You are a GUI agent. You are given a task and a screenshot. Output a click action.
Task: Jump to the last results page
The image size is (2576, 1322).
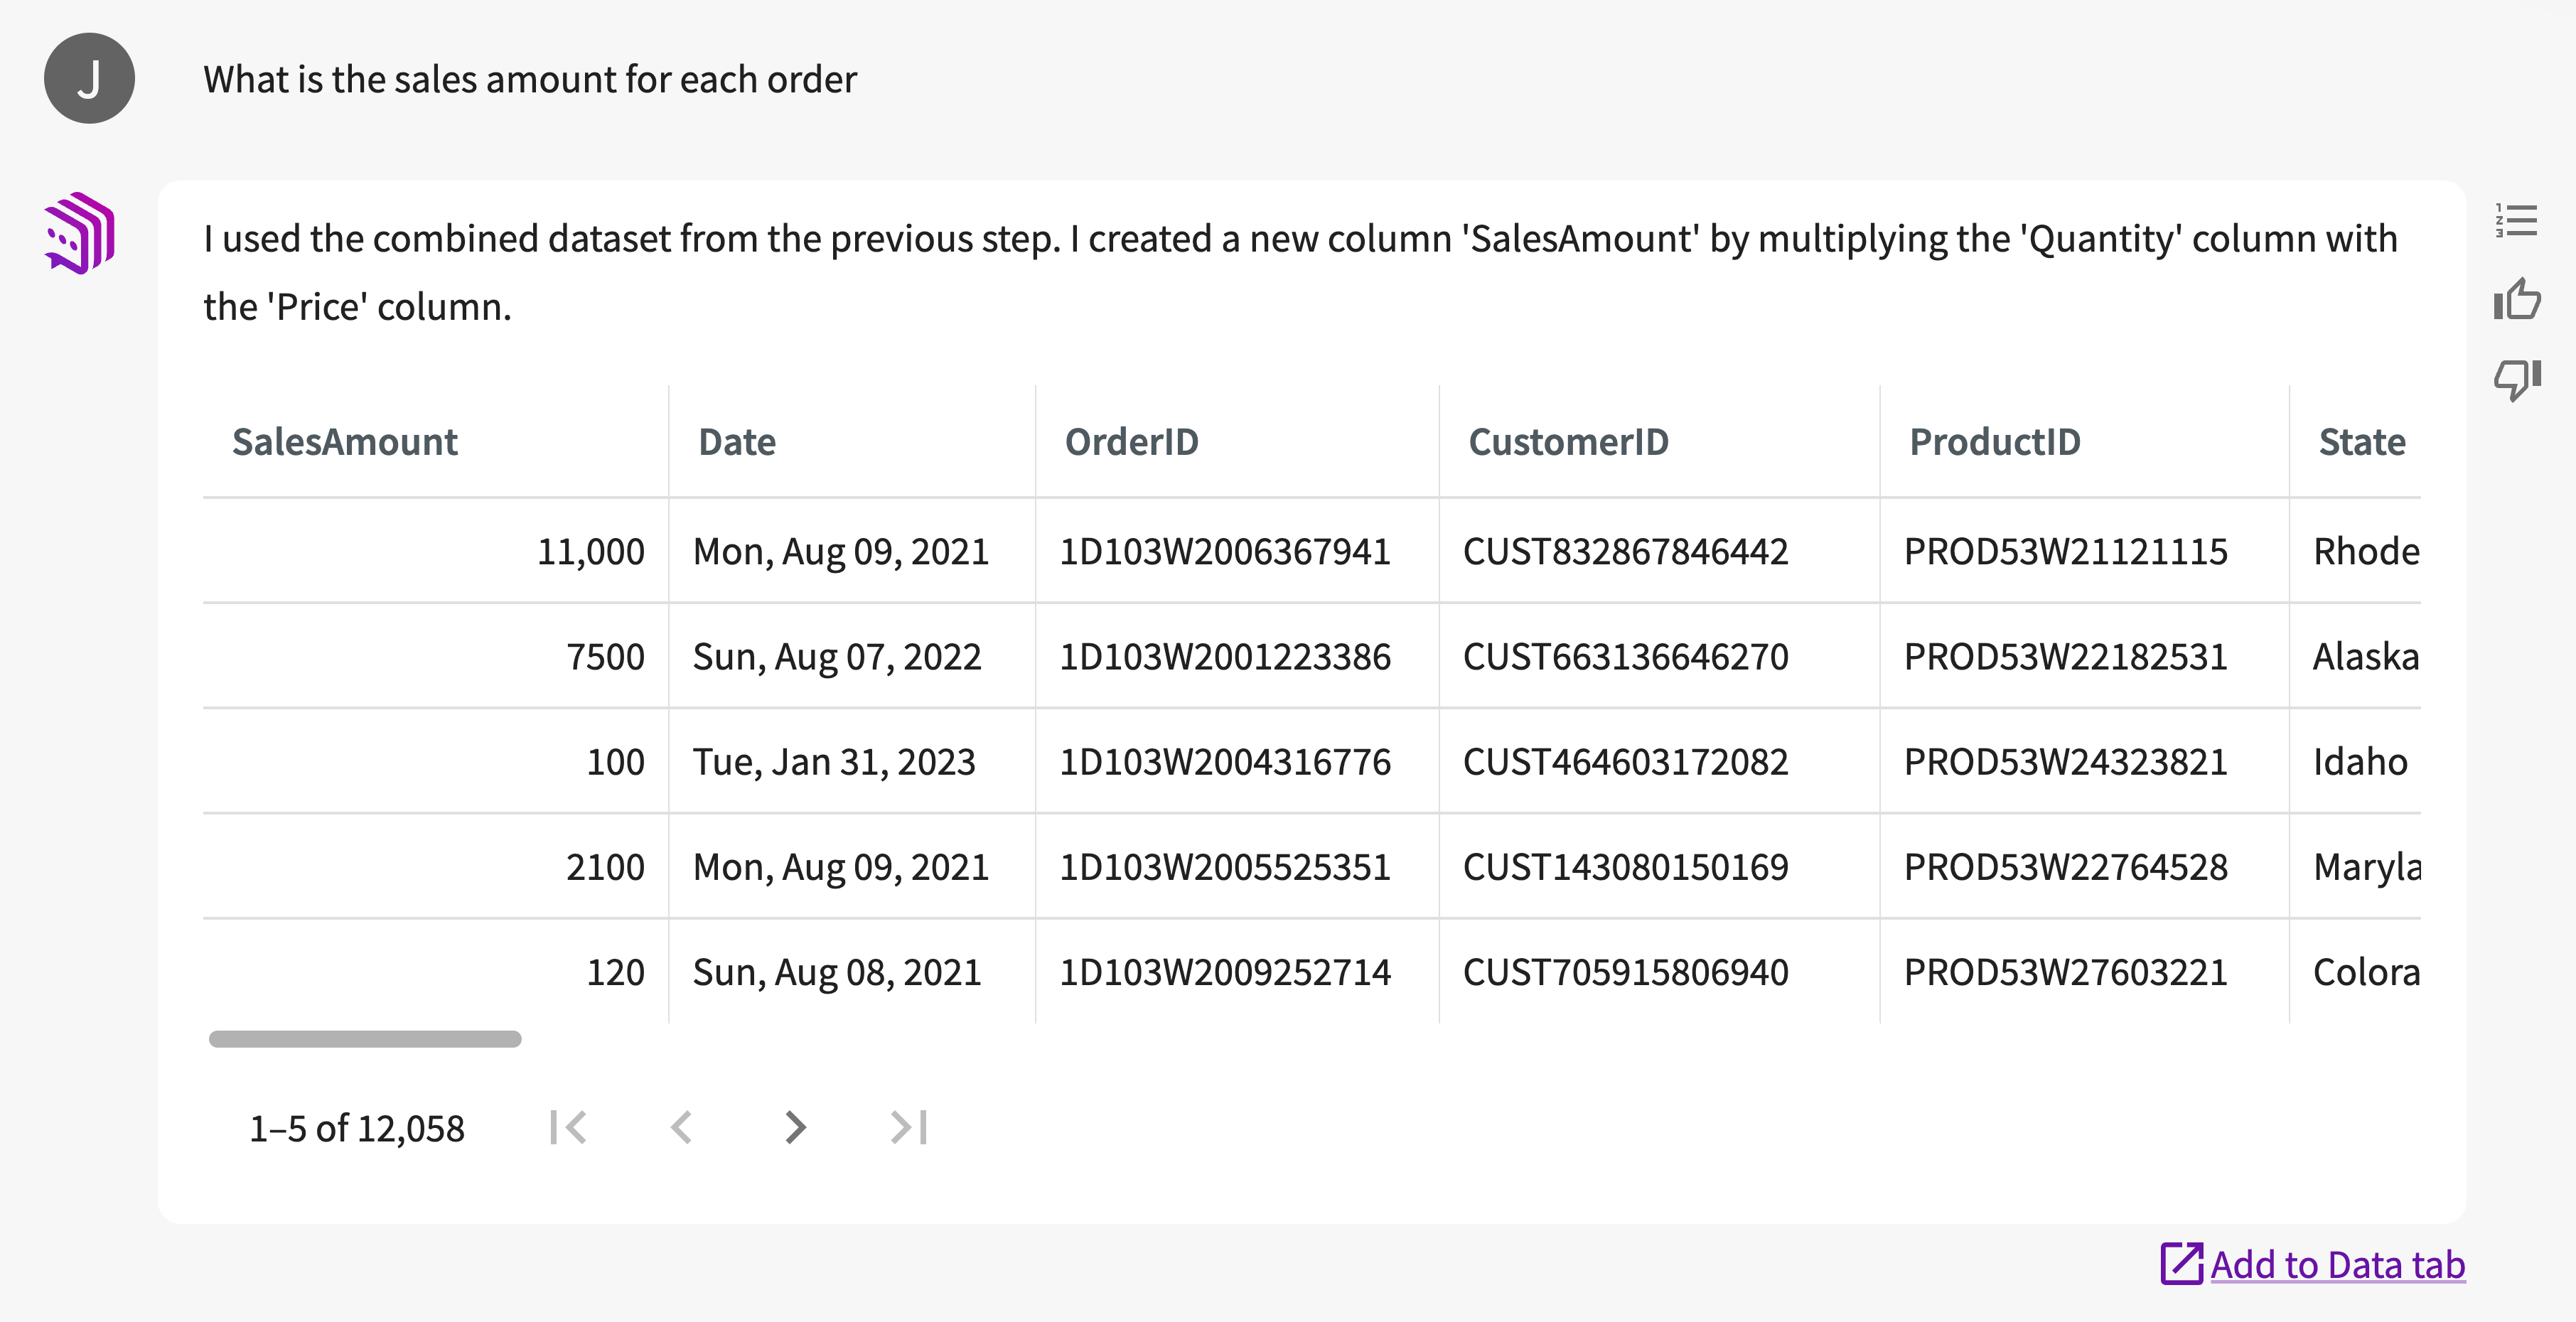click(x=908, y=1127)
